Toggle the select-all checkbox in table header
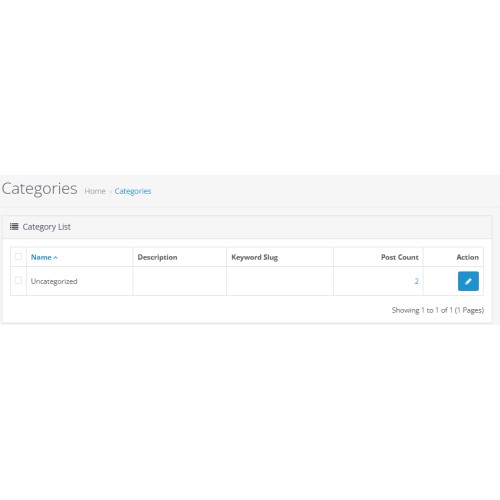500x500 pixels. [x=18, y=256]
